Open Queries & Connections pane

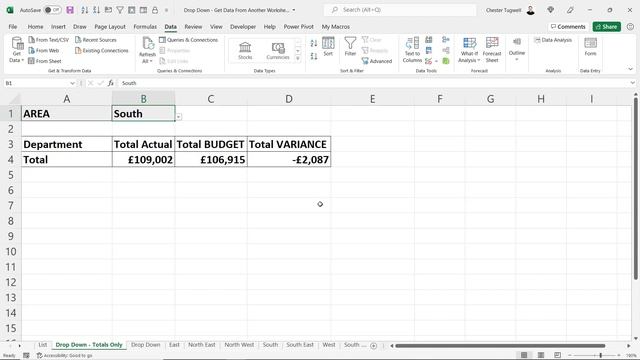189,40
